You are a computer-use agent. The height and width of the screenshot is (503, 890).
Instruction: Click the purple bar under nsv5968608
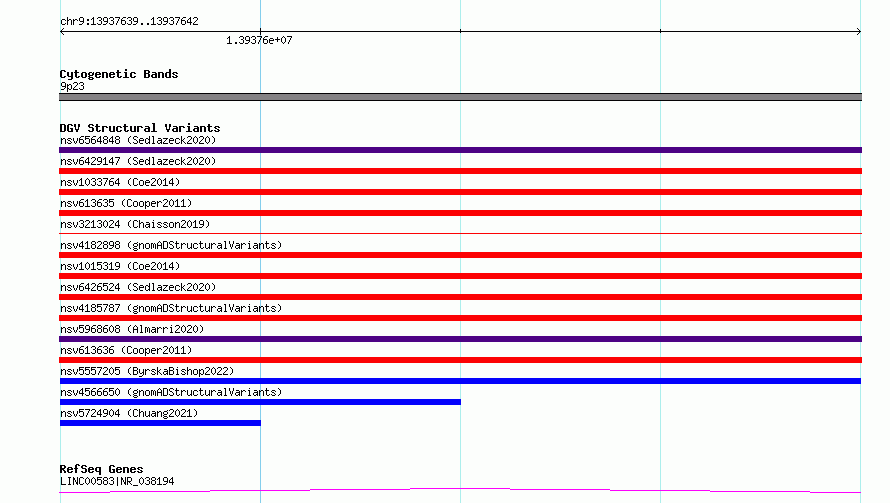(460, 339)
